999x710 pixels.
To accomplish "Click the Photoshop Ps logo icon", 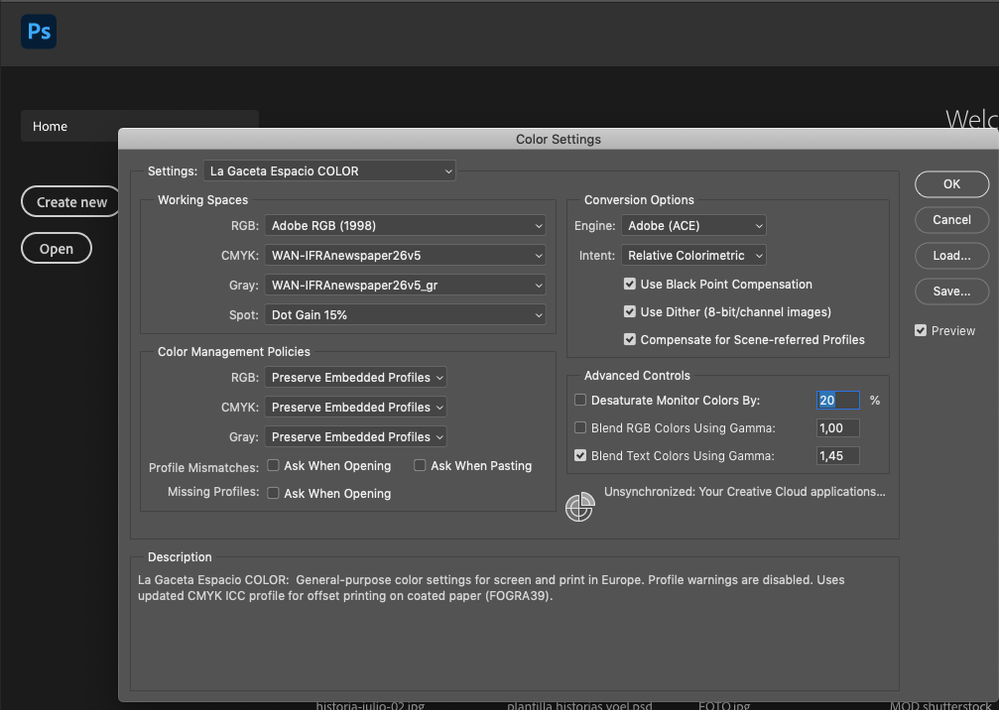I will tap(39, 31).
